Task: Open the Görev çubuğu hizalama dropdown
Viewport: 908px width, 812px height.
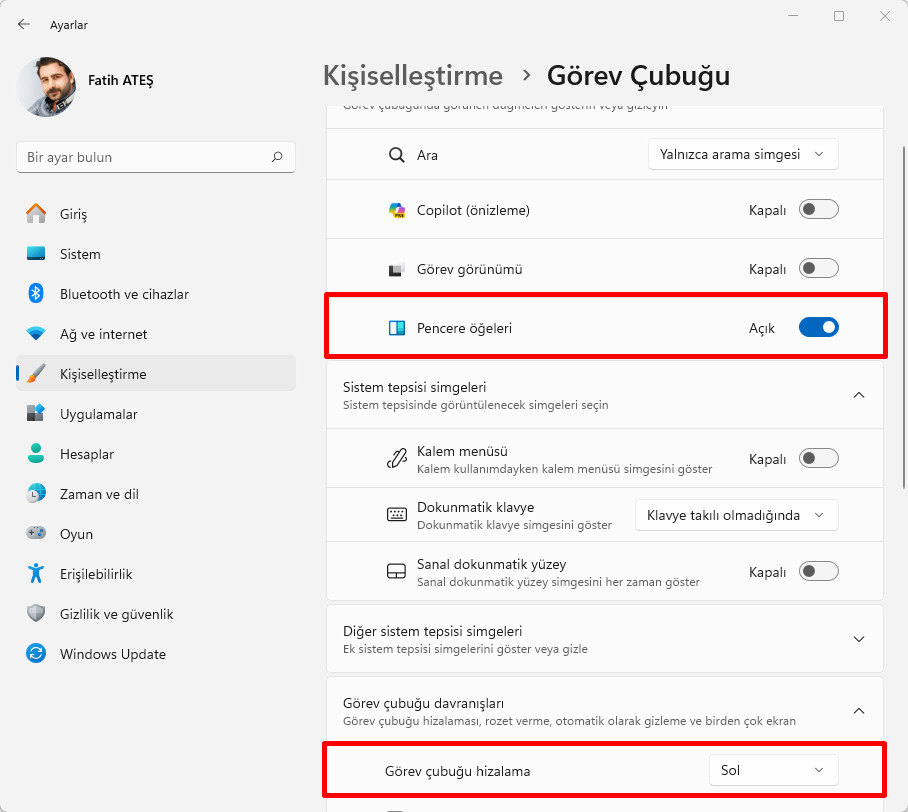Action: click(775, 770)
